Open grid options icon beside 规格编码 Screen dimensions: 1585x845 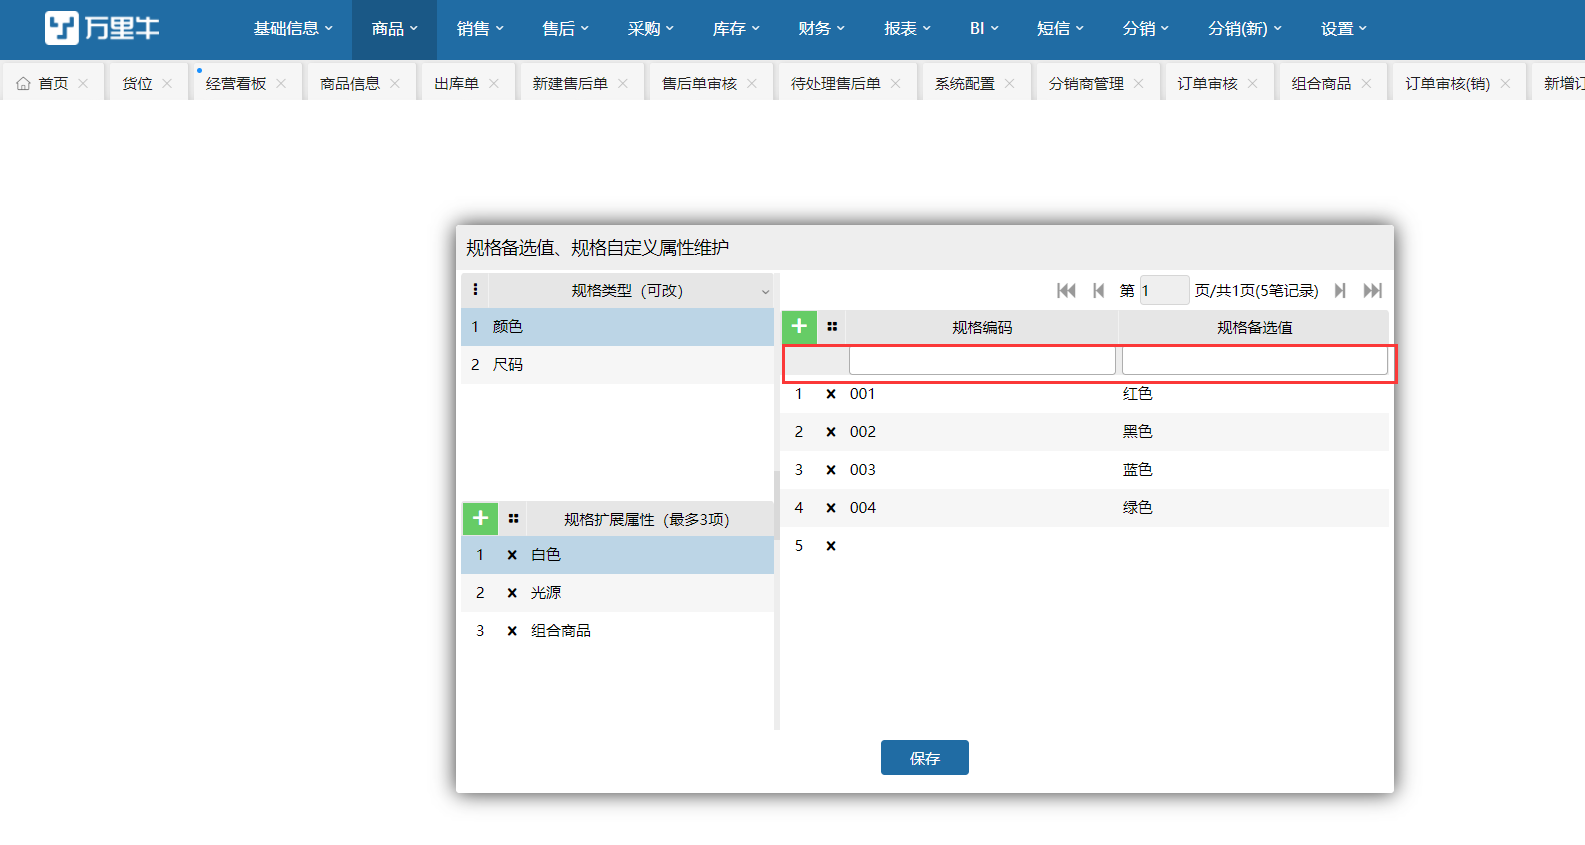tap(832, 327)
